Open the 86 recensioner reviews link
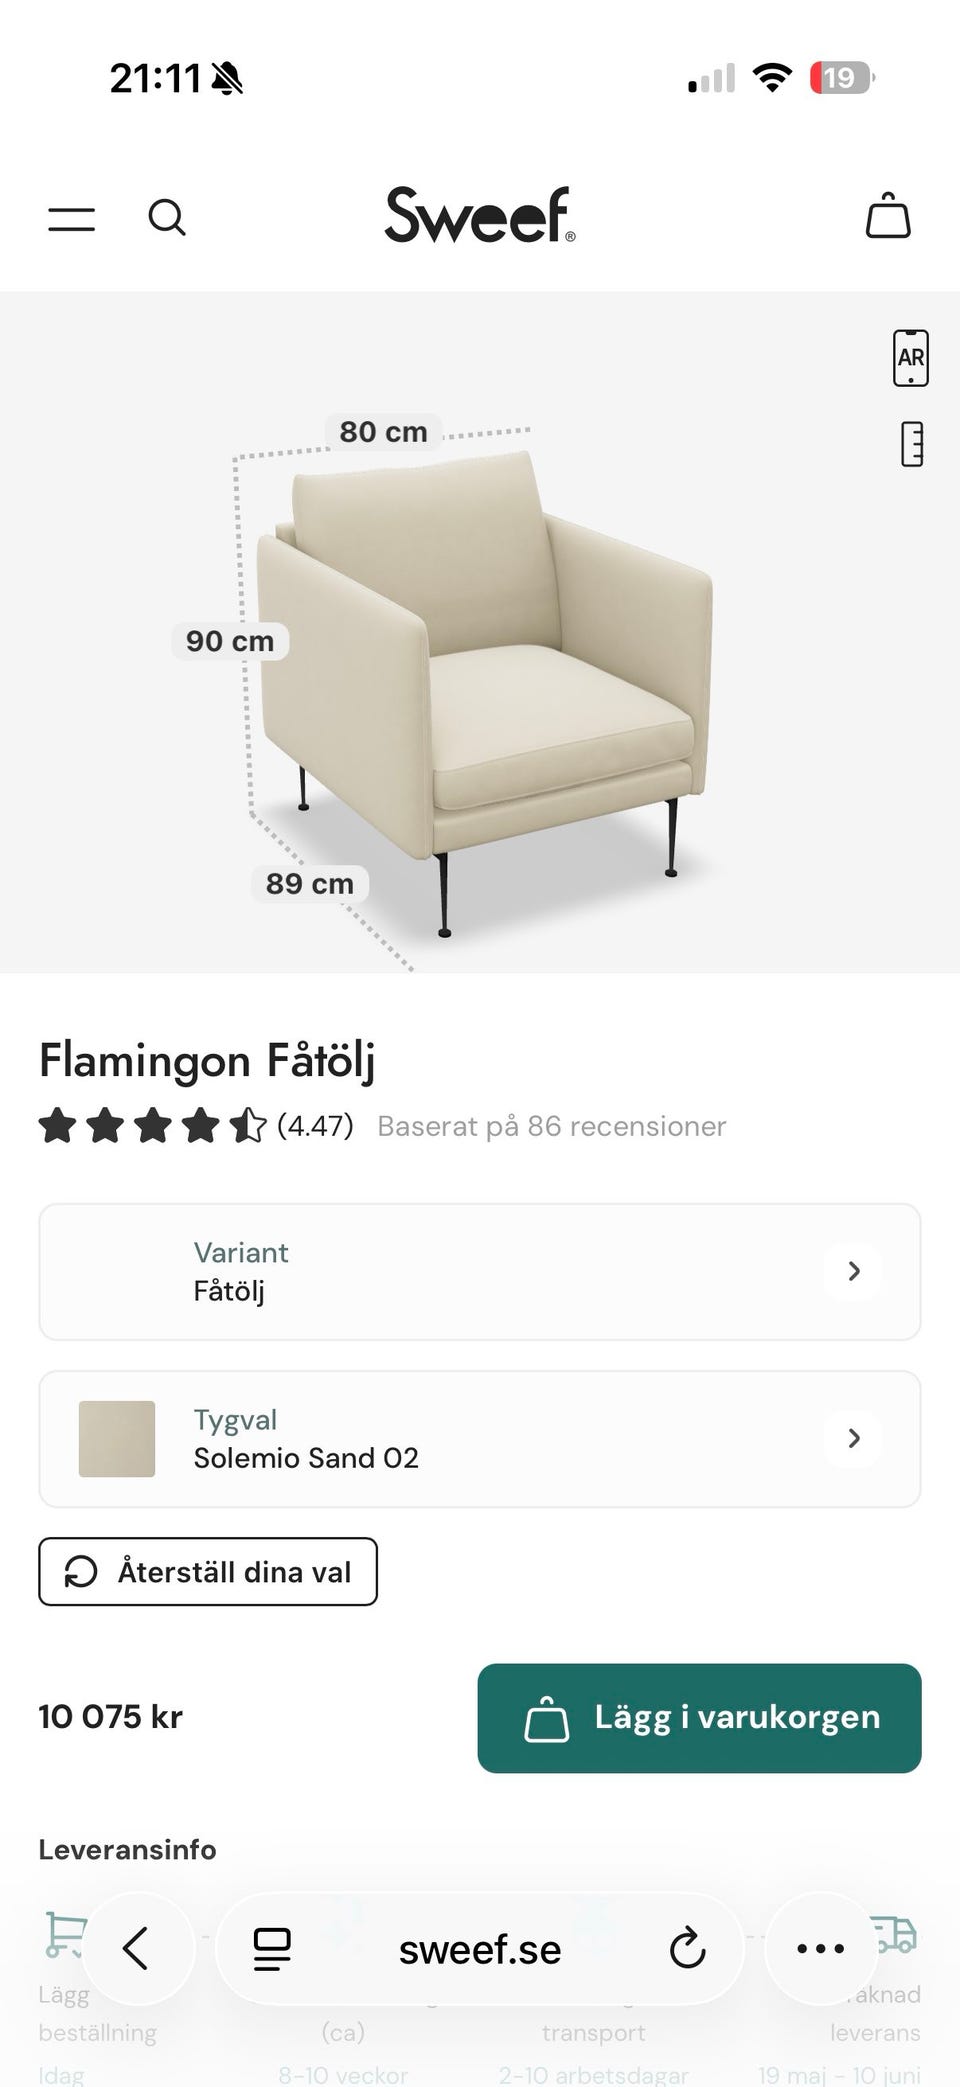960x2087 pixels. click(551, 1126)
